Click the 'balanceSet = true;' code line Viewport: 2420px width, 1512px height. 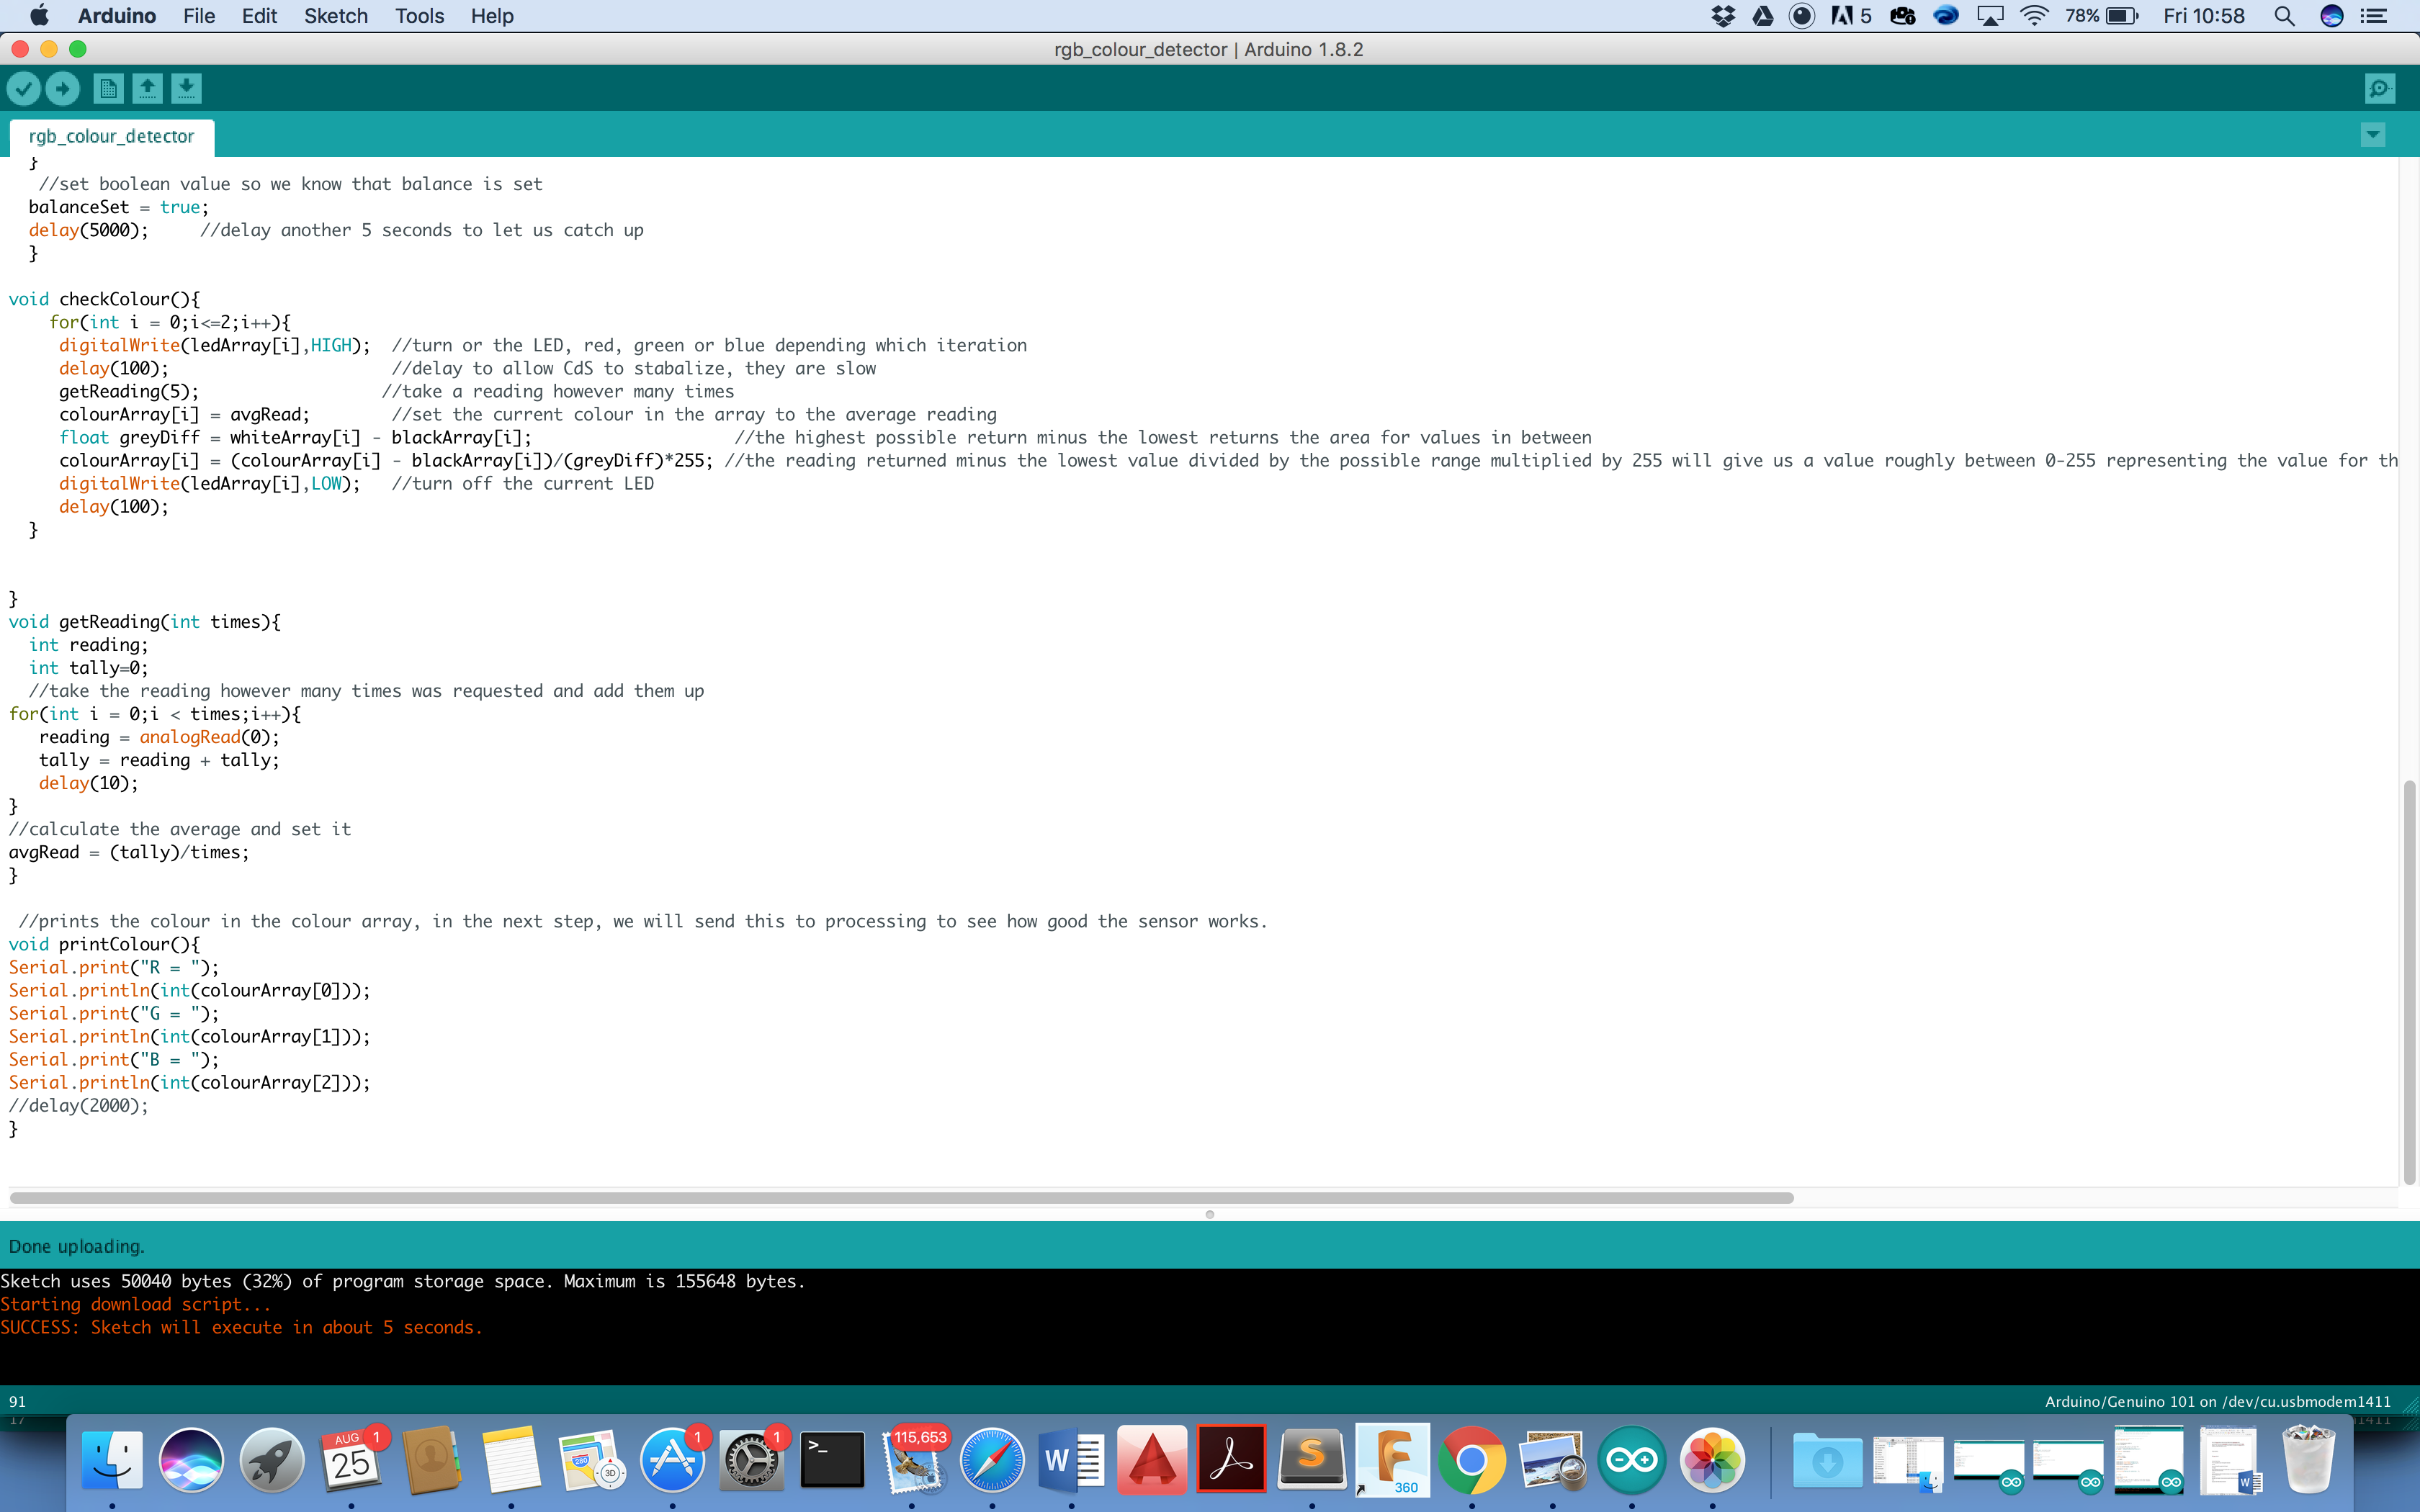click(x=118, y=207)
